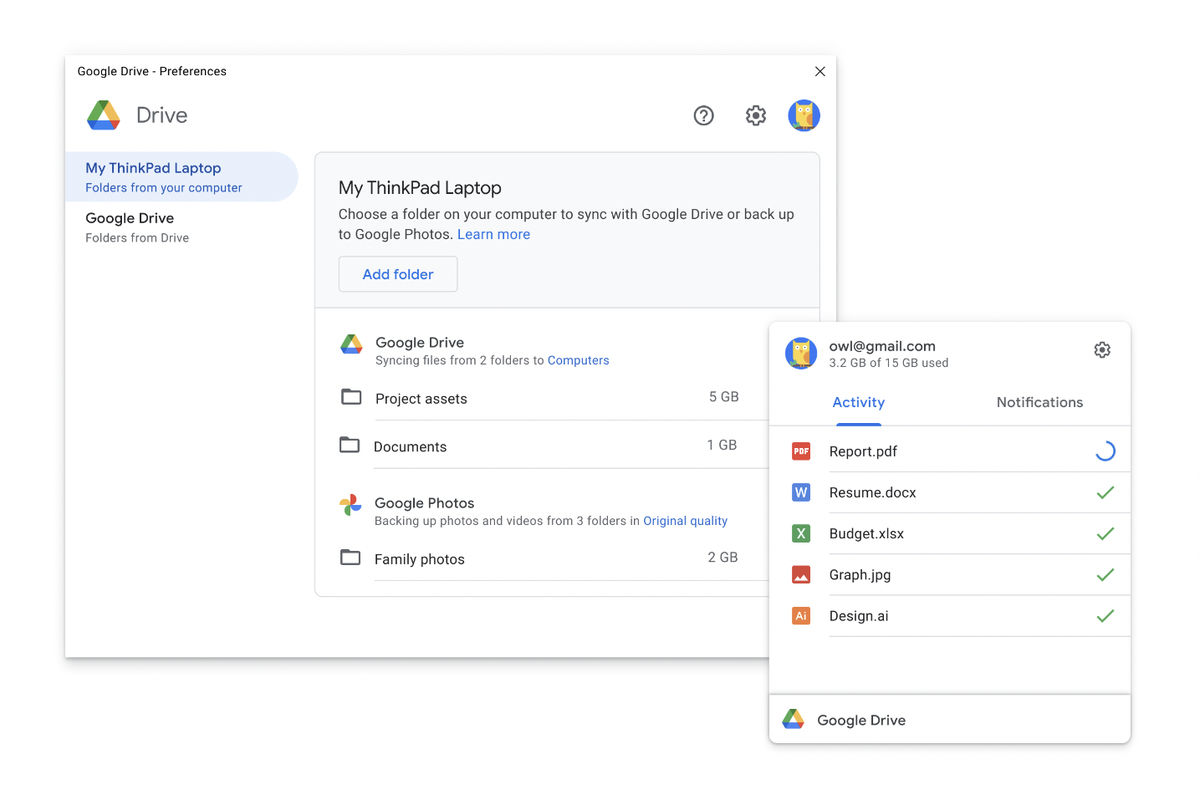Select the Project assets folder row
The image size is (1200, 800).
pos(540,398)
